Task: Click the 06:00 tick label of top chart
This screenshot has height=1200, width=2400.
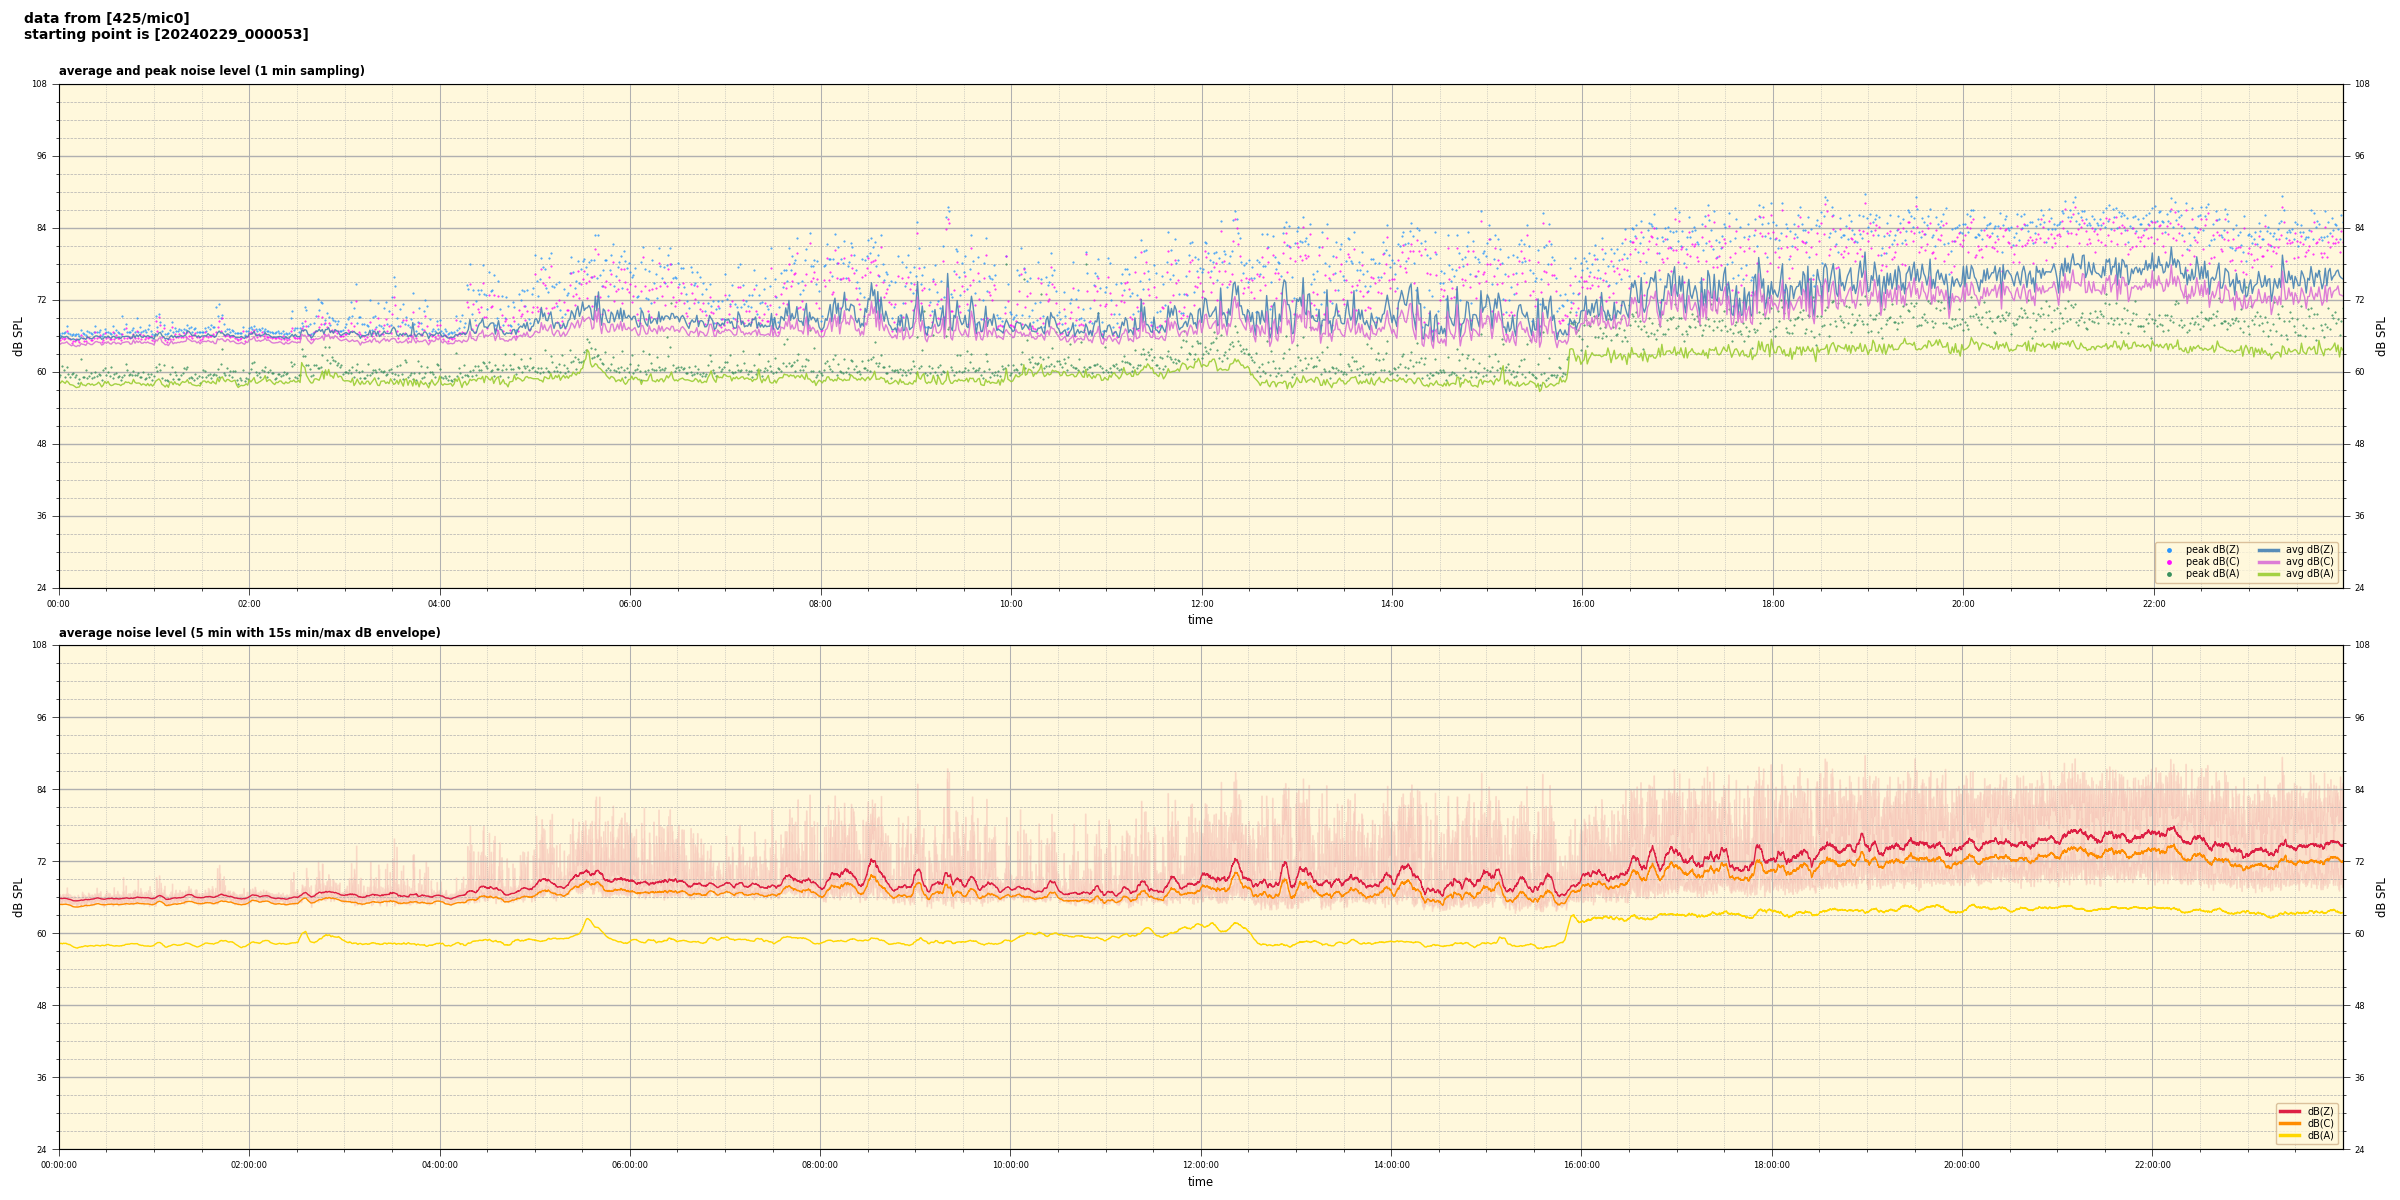Action: 630,604
